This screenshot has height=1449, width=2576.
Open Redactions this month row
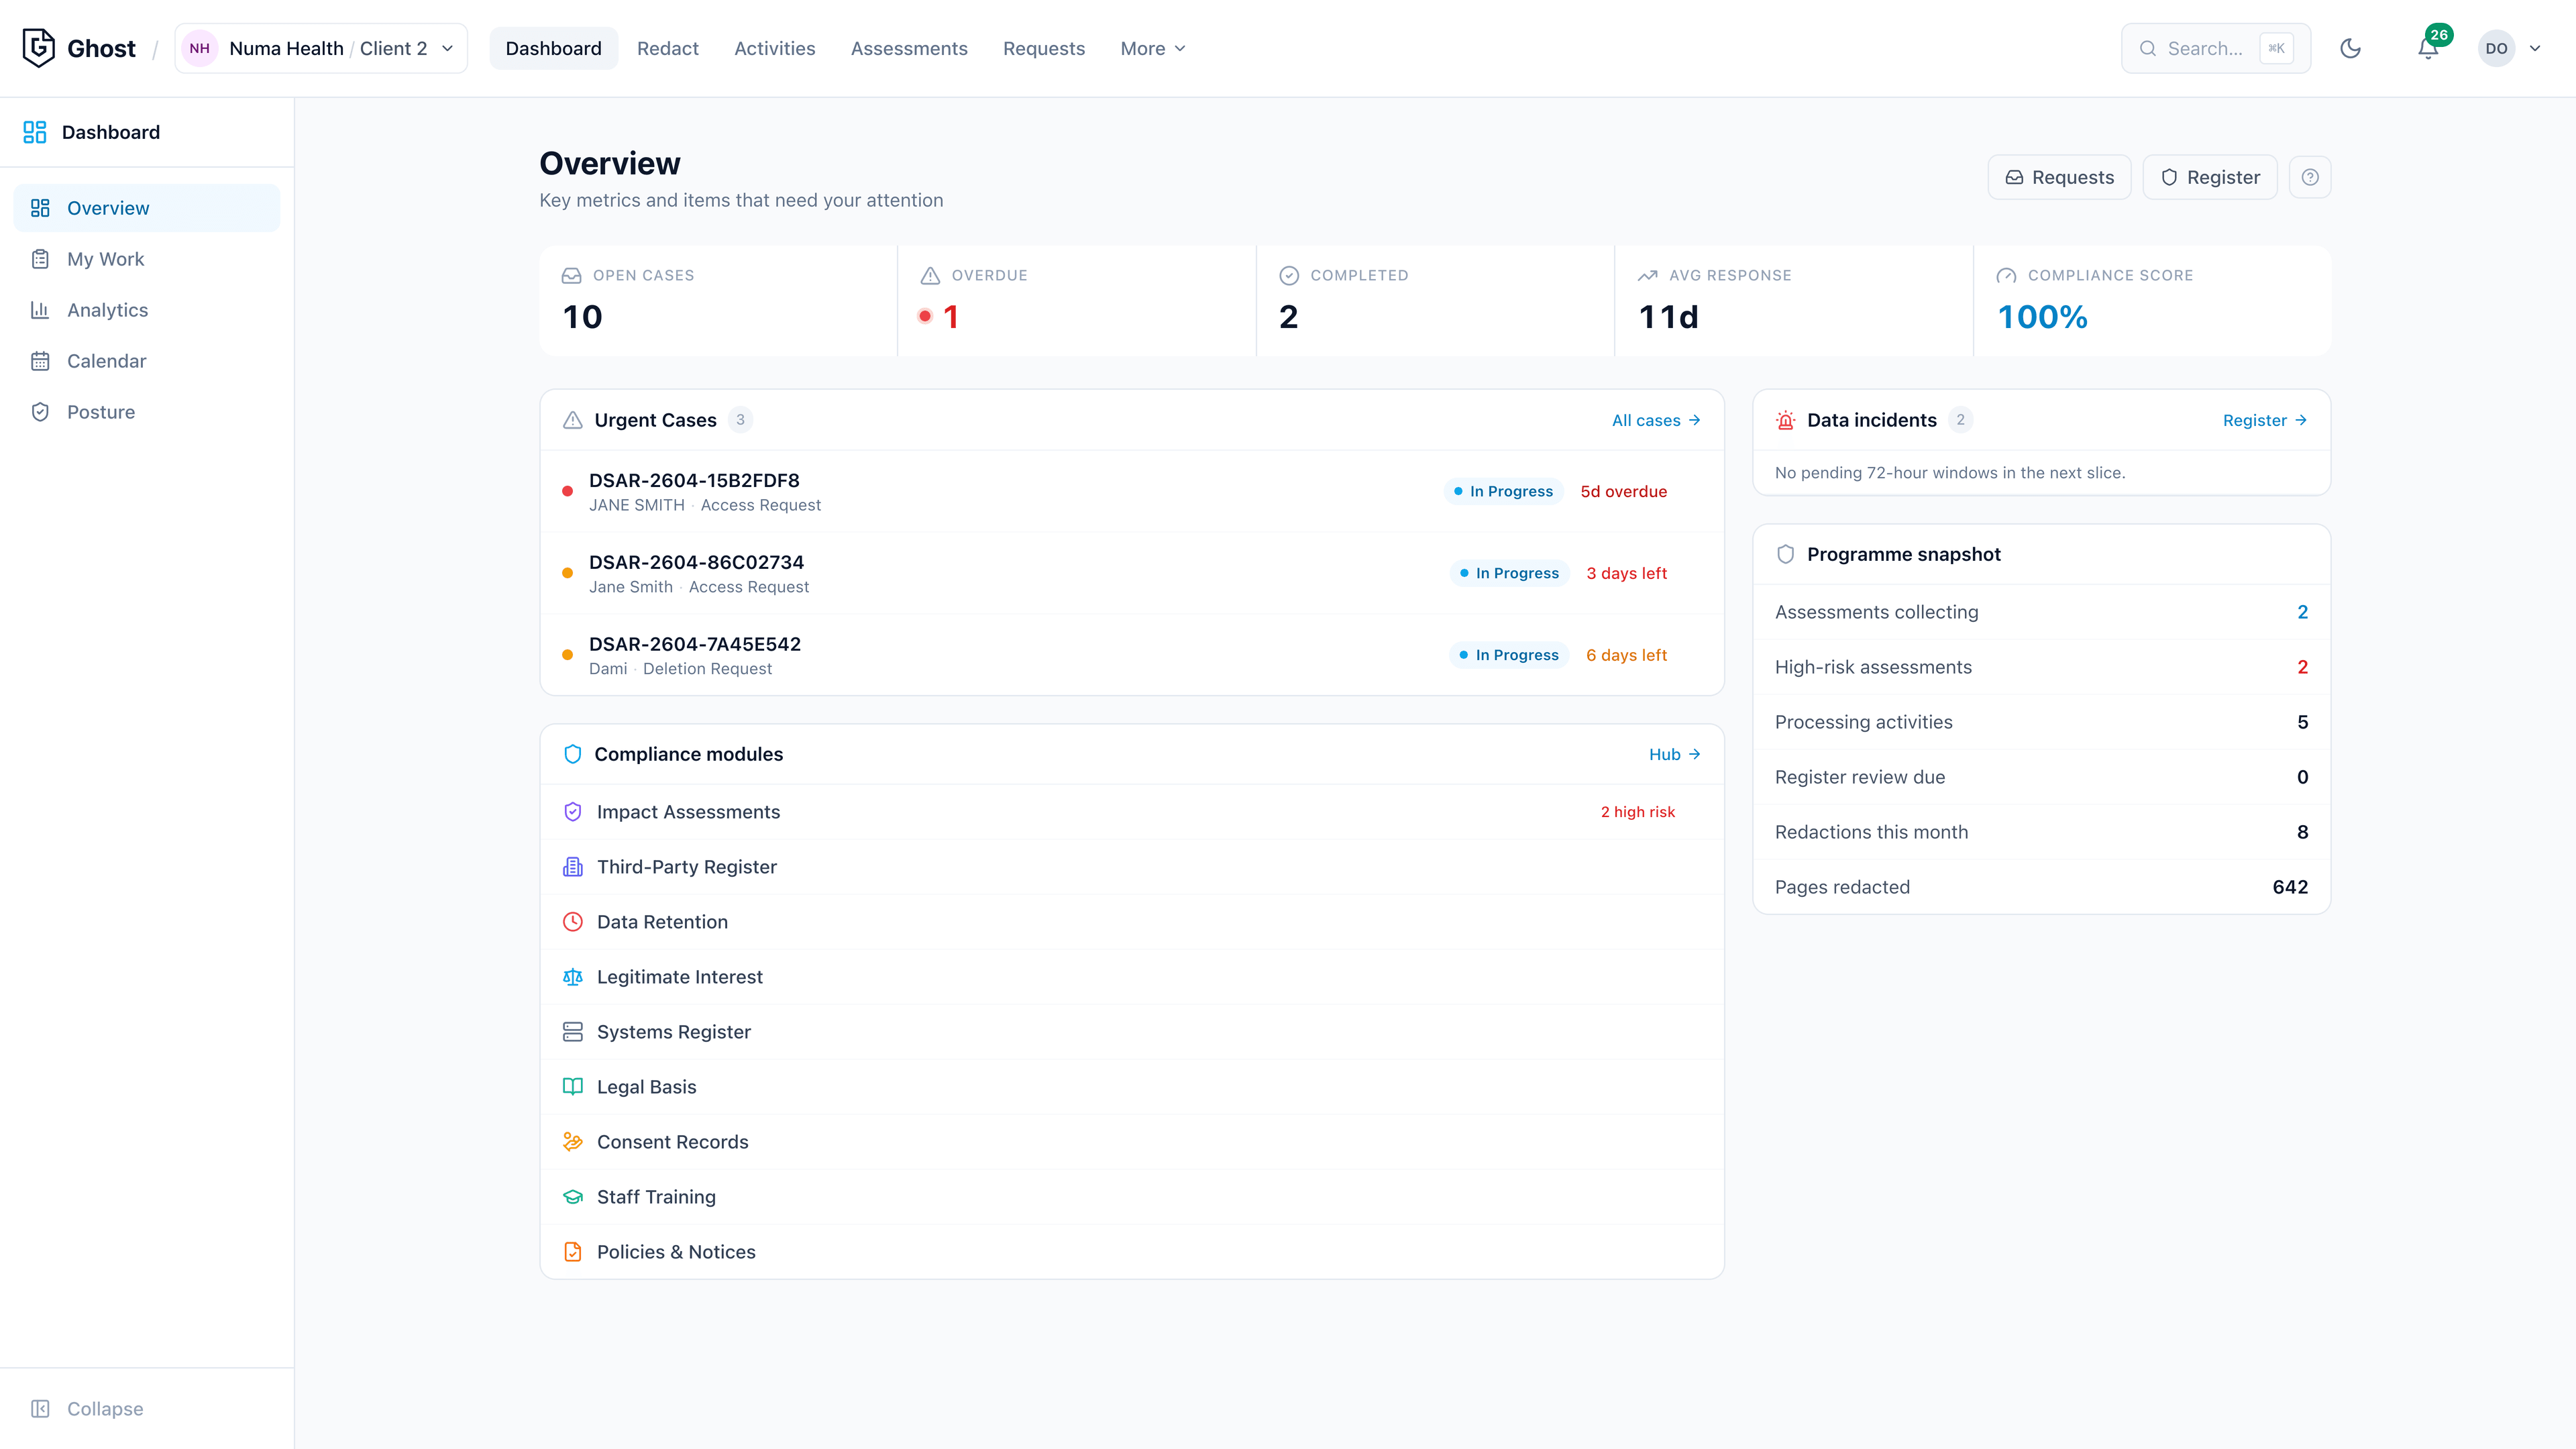2041,832
